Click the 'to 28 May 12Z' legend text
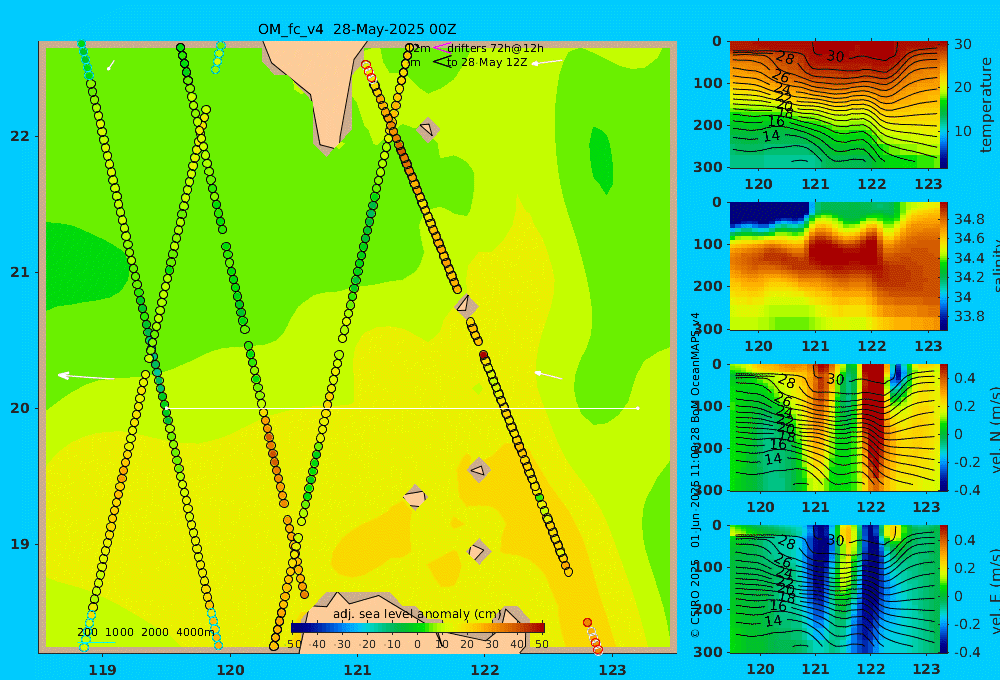Image resolution: width=1000 pixels, height=680 pixels. click(x=487, y=63)
